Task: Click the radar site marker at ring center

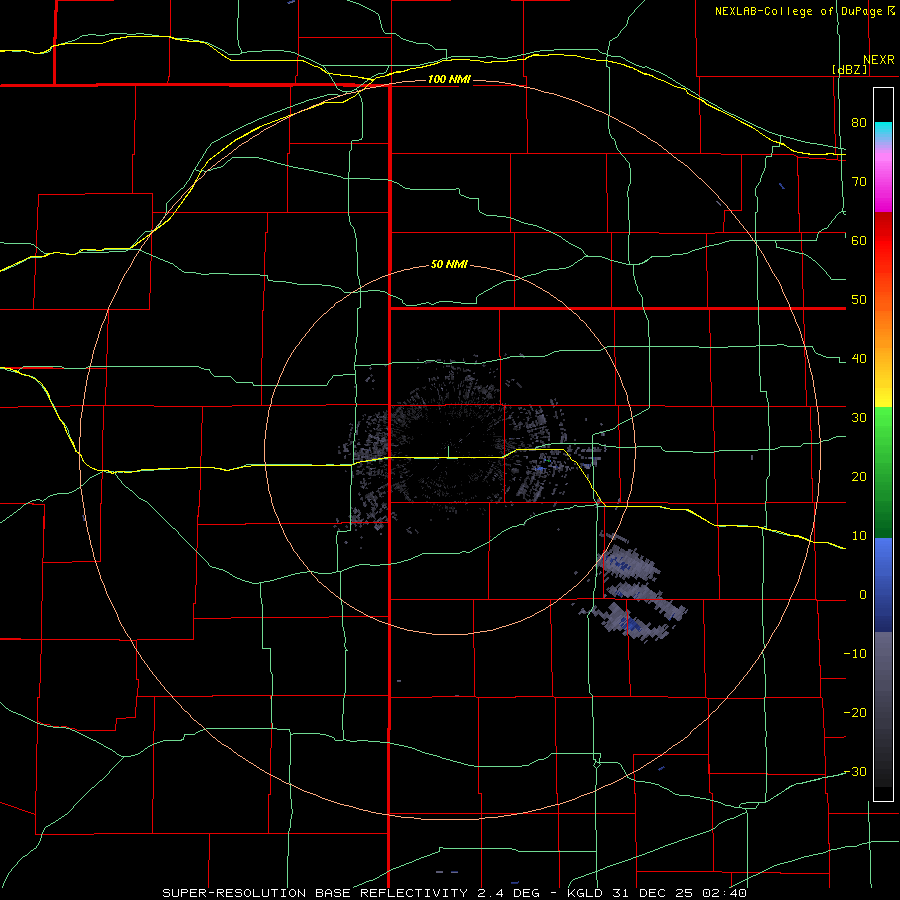Action: tap(448, 452)
